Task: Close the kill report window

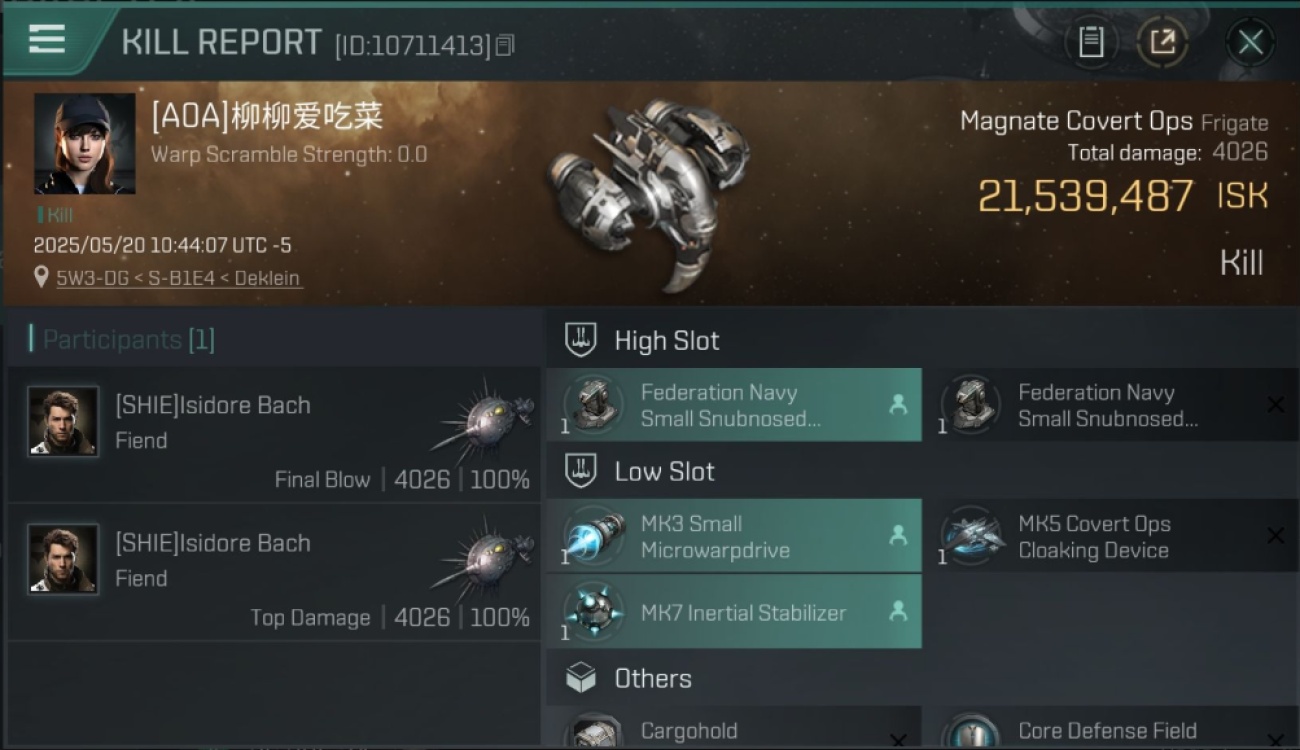Action: pyautogui.click(x=1250, y=42)
